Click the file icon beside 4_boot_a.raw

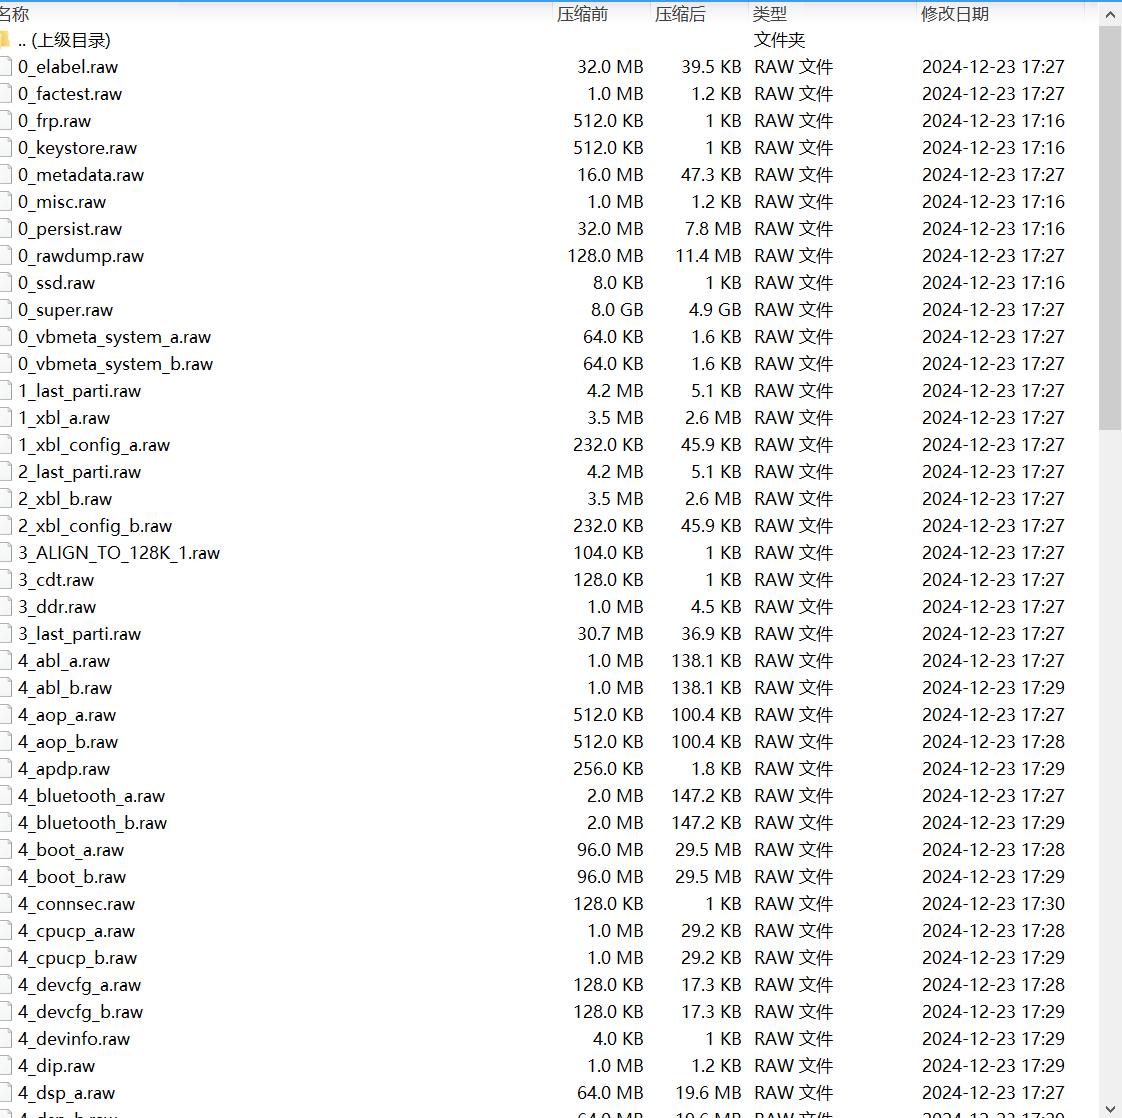(5, 850)
